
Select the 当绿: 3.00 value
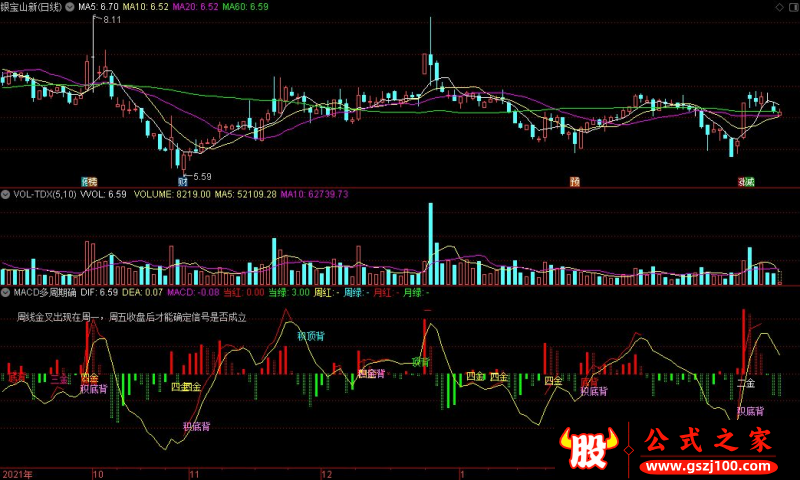pos(289,293)
